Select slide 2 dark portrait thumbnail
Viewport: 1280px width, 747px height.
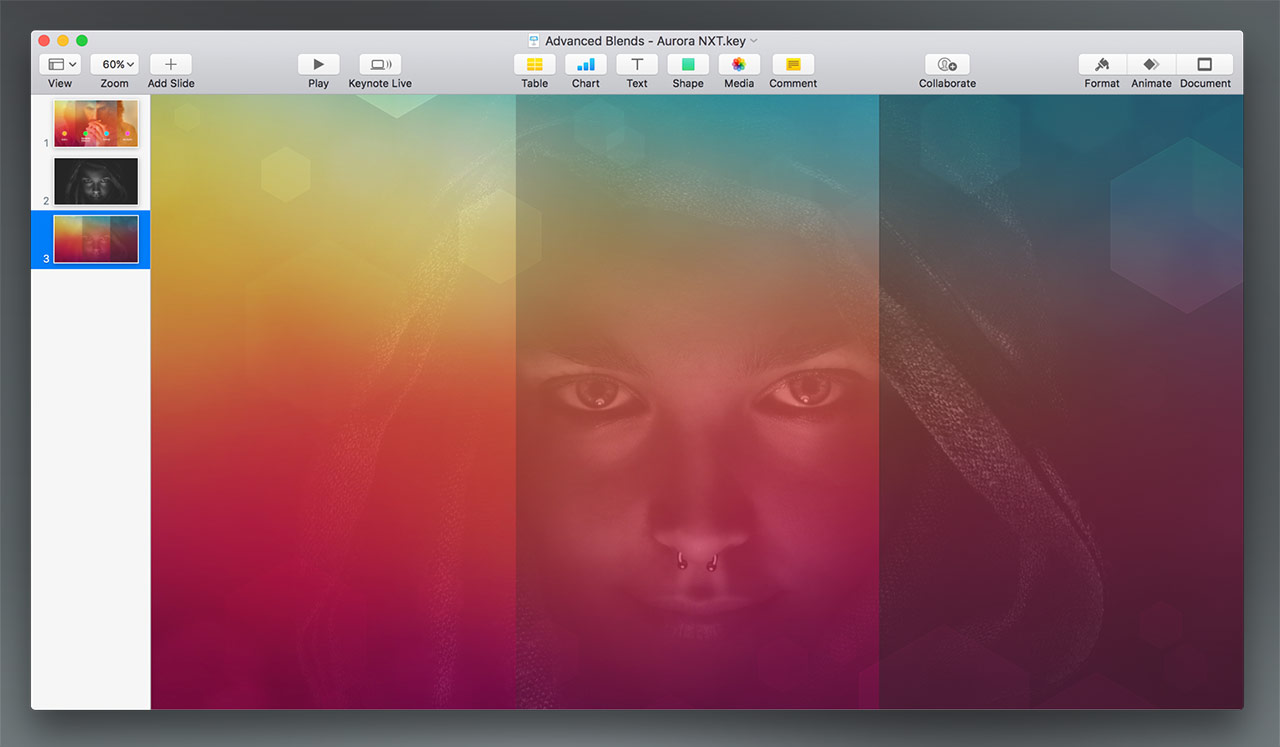pos(96,181)
